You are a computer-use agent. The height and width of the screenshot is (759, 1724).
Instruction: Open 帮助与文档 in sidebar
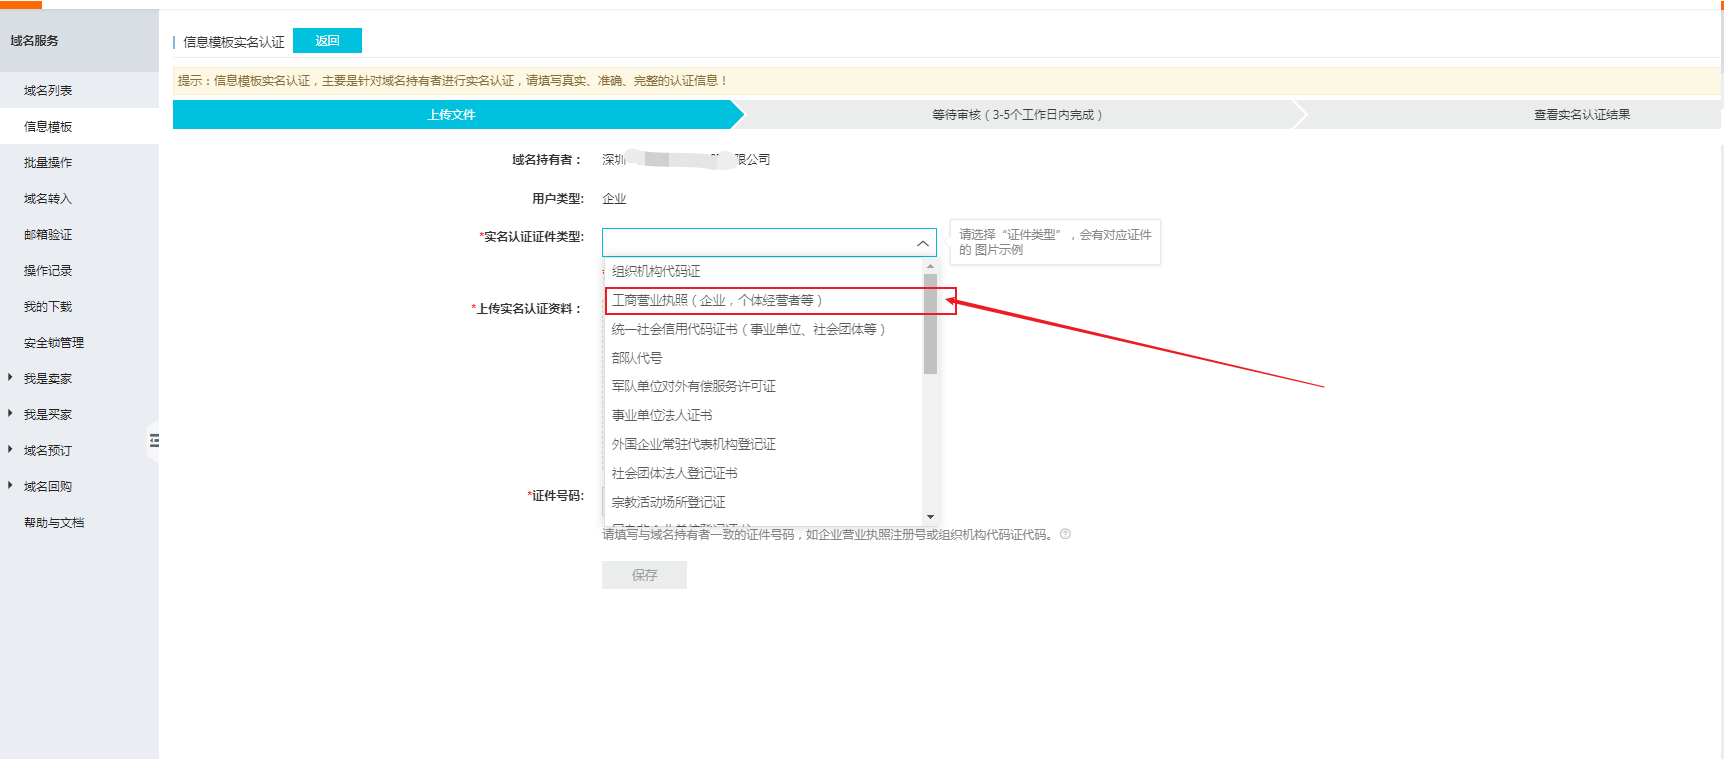(54, 522)
